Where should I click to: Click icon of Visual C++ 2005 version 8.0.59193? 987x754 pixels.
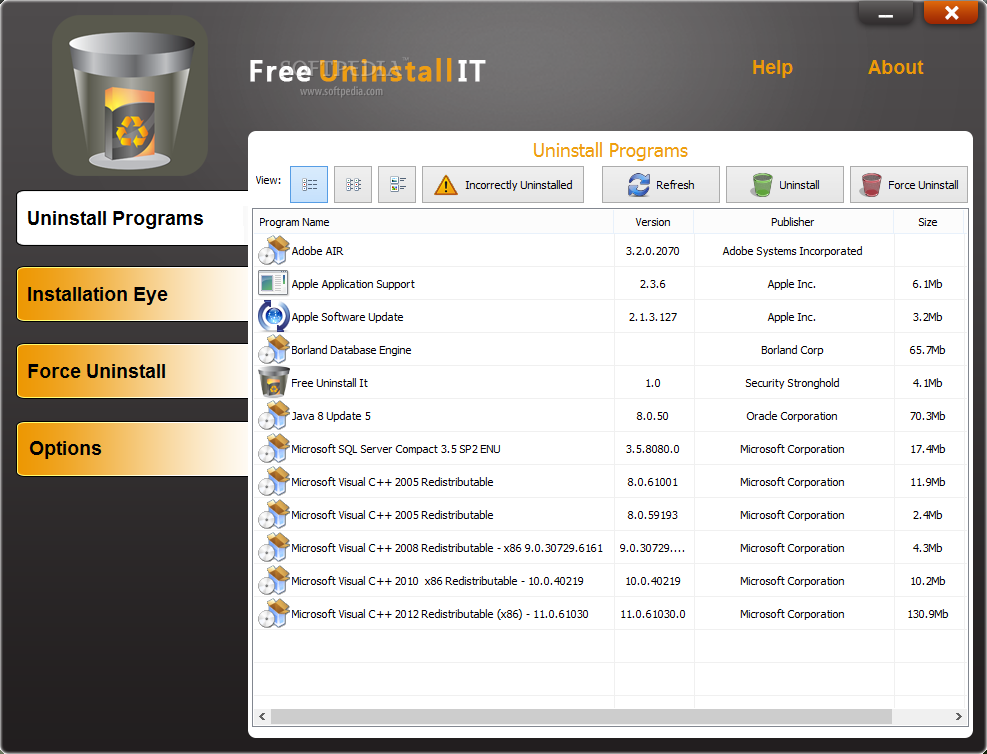[x=274, y=514]
